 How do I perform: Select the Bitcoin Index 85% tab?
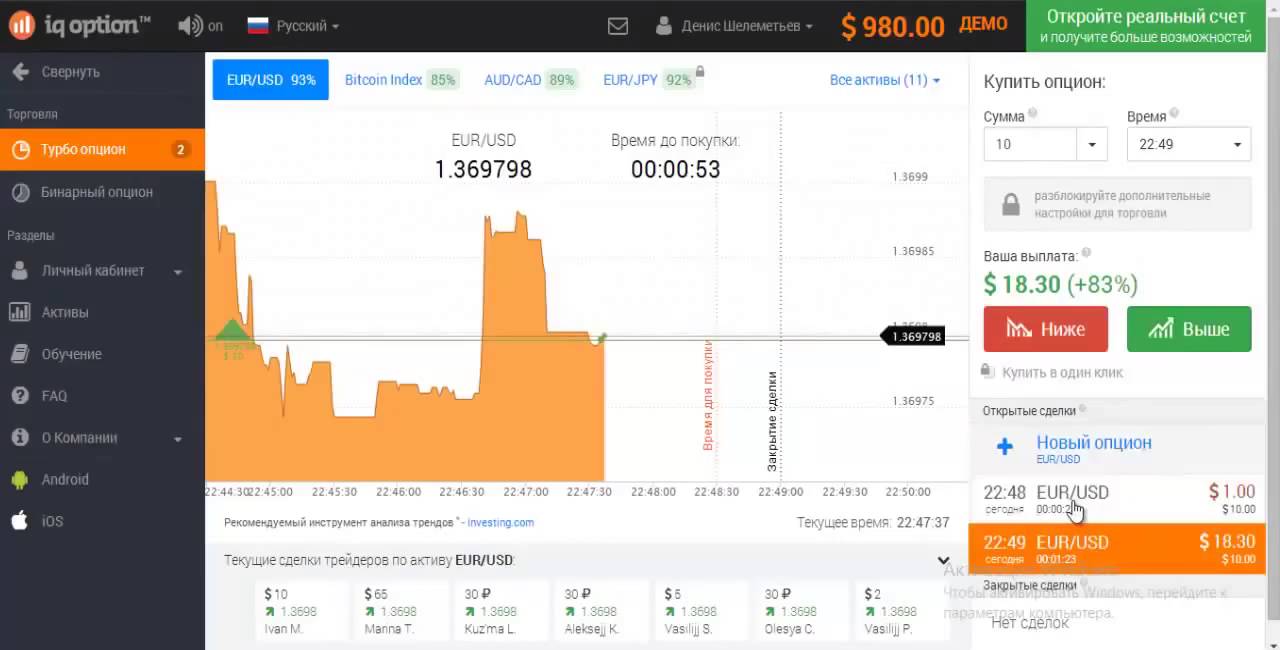click(x=400, y=80)
